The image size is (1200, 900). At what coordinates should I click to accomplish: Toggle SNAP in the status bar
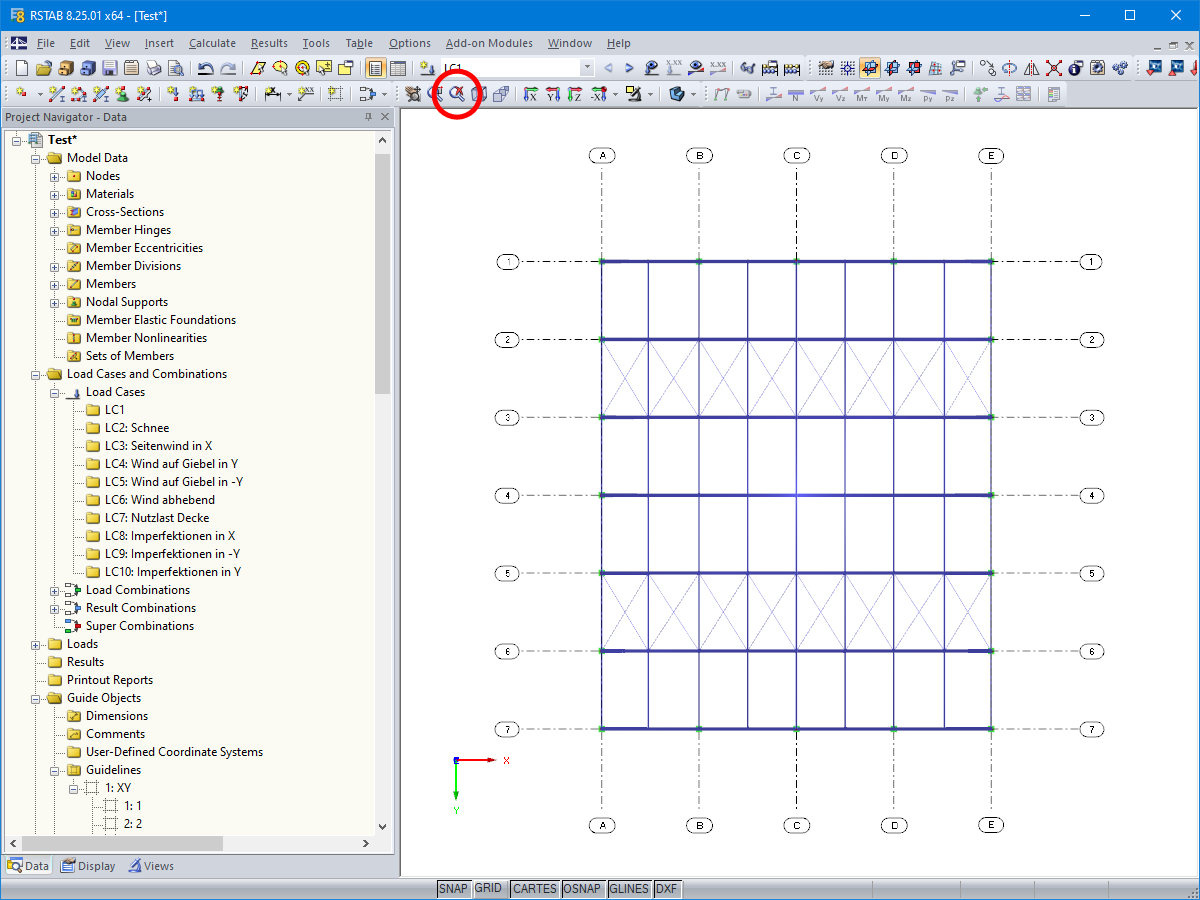[x=453, y=888]
